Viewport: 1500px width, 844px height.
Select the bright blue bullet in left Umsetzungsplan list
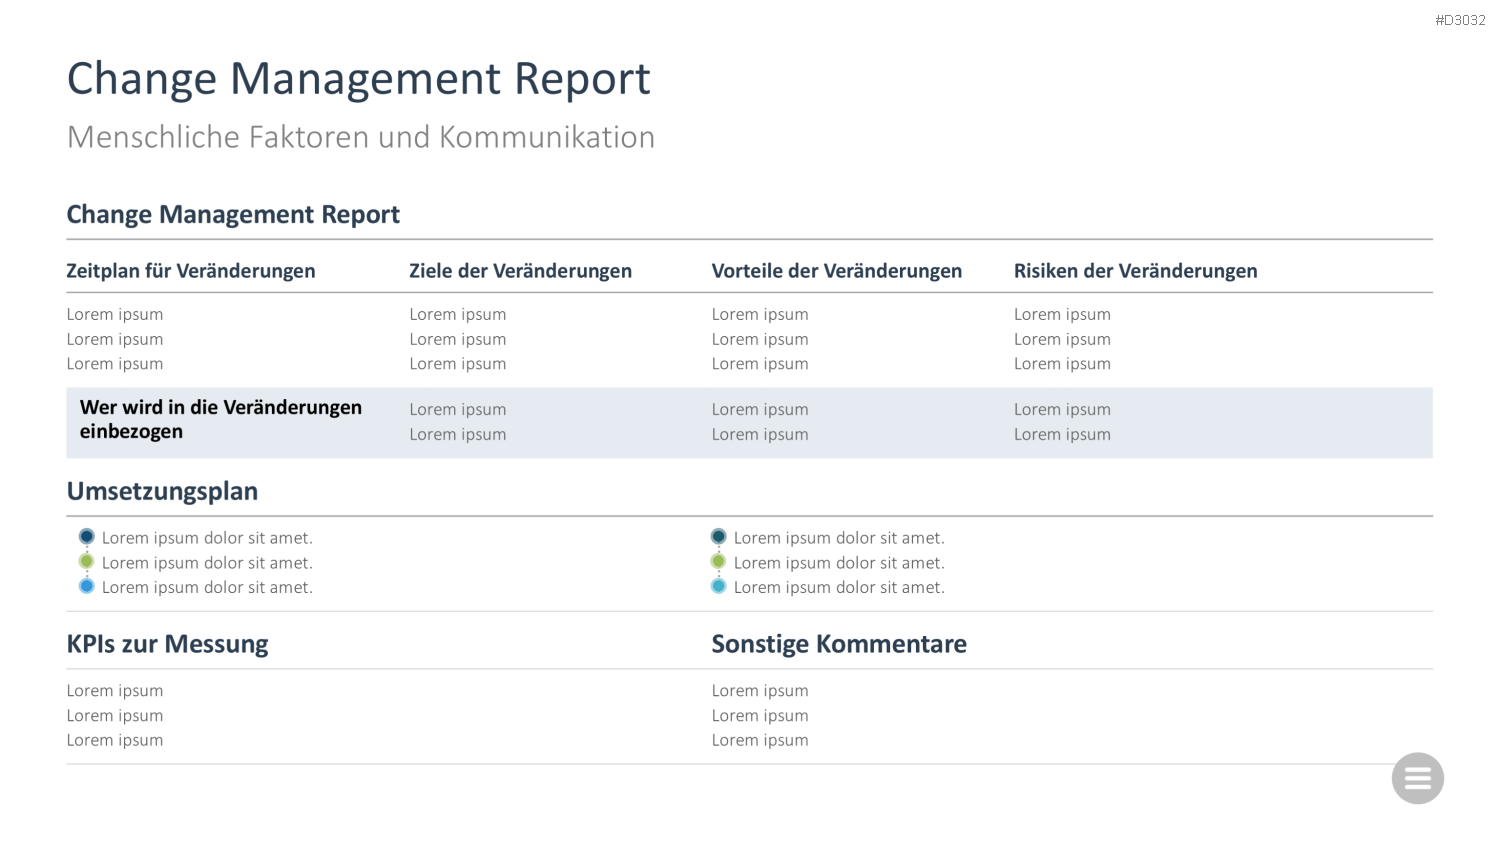(87, 586)
